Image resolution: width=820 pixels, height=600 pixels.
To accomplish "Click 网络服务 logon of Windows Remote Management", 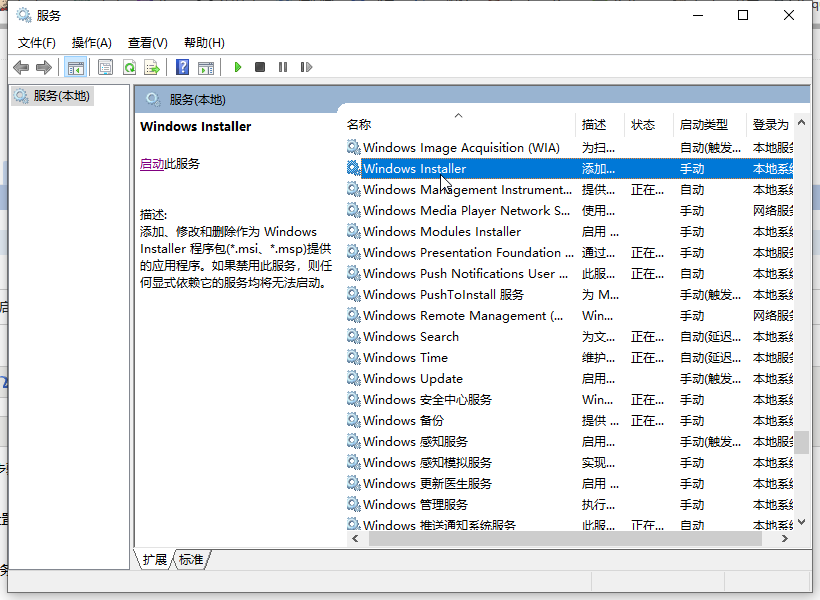I will [773, 316].
